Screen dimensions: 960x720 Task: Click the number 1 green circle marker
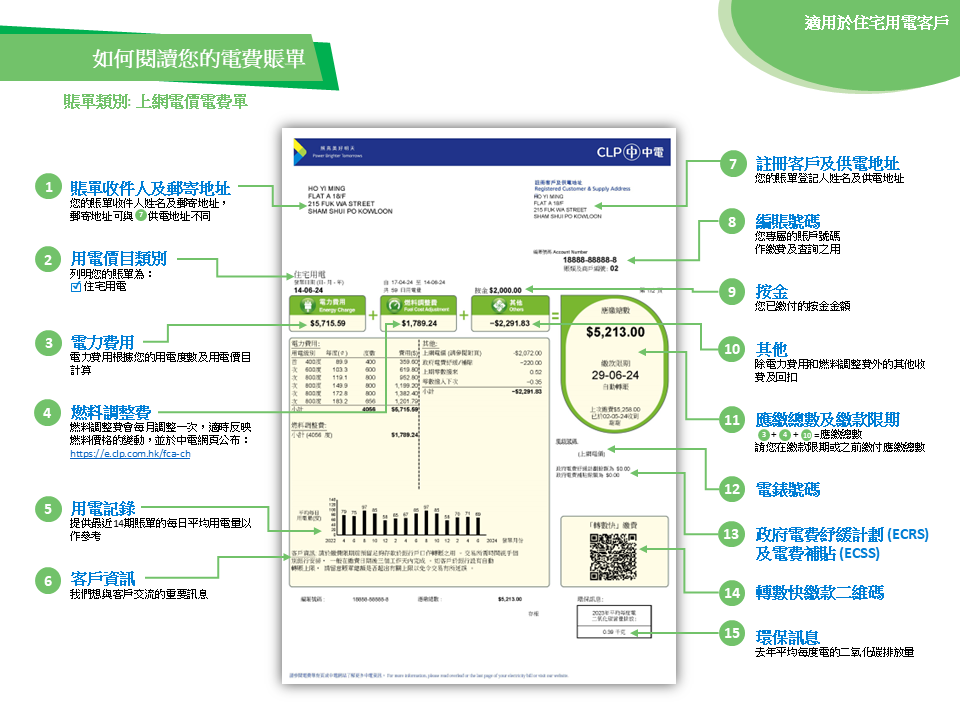point(46,187)
